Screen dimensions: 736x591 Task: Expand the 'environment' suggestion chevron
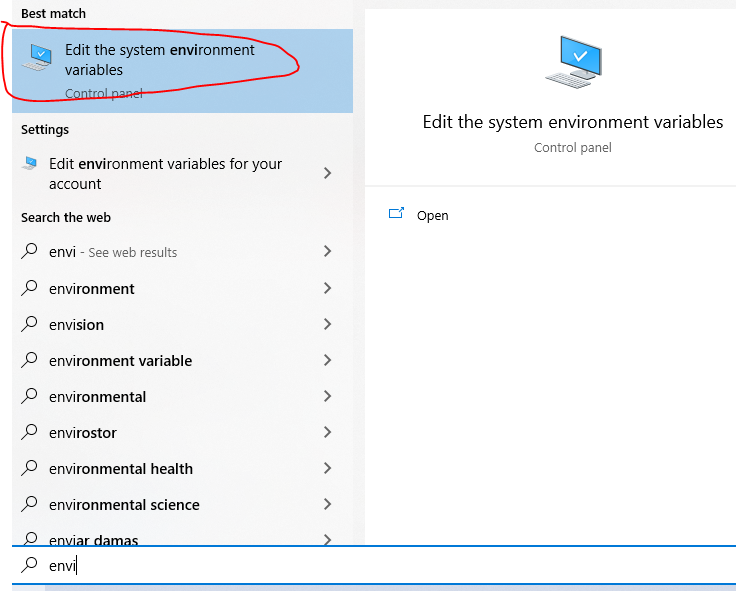328,288
